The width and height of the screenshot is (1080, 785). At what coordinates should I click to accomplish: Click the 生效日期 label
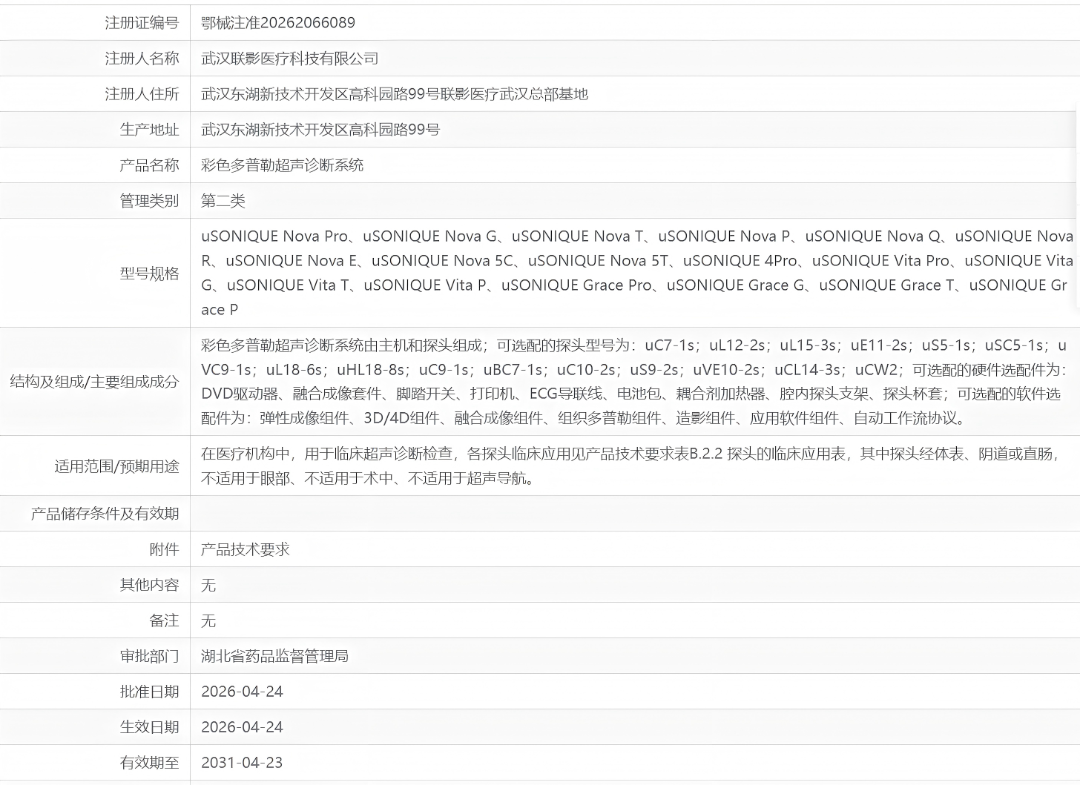(149, 727)
